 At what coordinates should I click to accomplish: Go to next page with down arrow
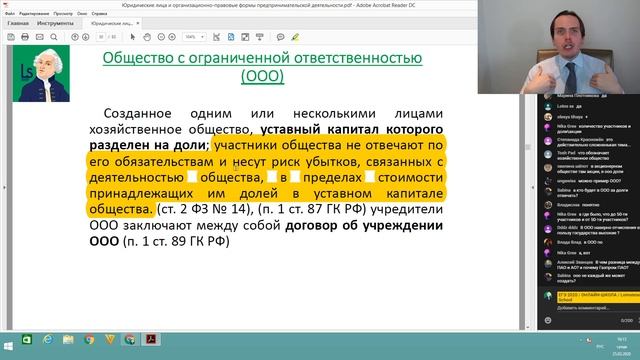click(85, 37)
